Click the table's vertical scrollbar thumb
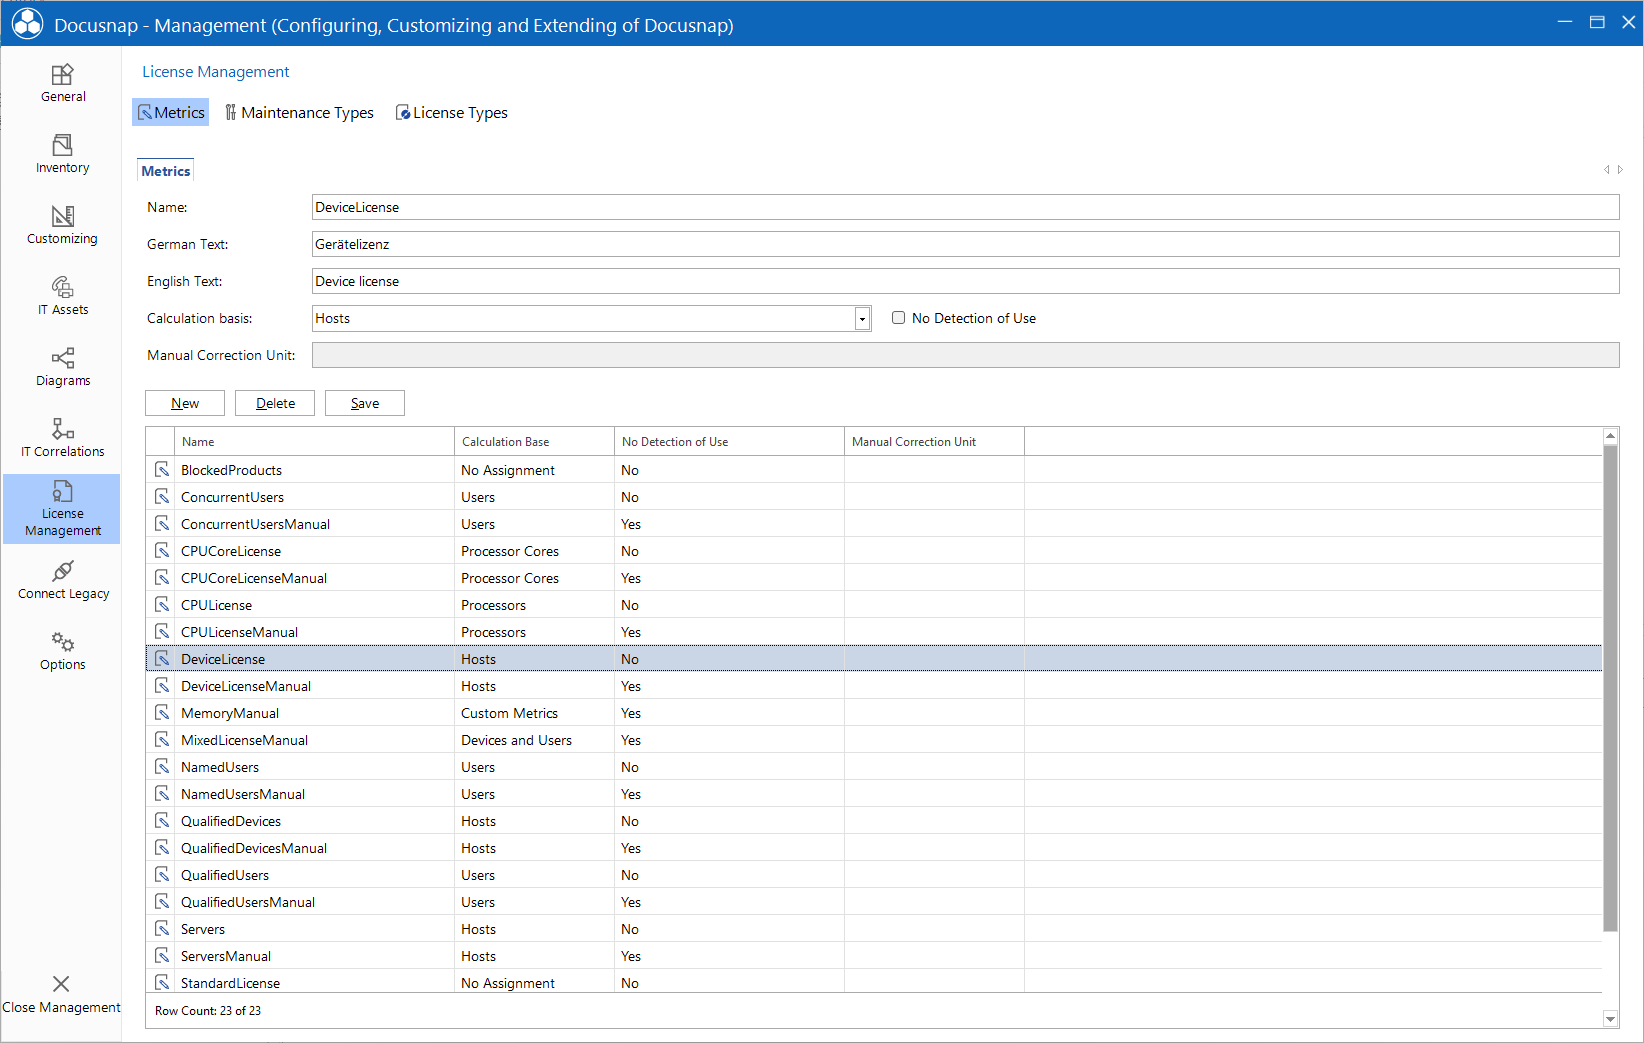The image size is (1644, 1043). coord(1610,688)
